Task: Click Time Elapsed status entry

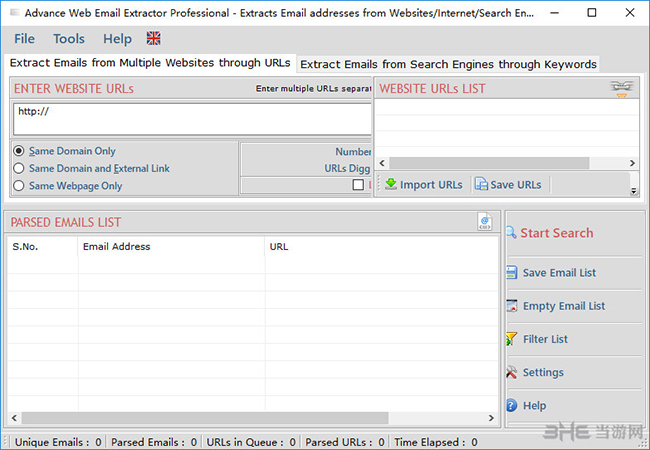Action: (x=436, y=442)
